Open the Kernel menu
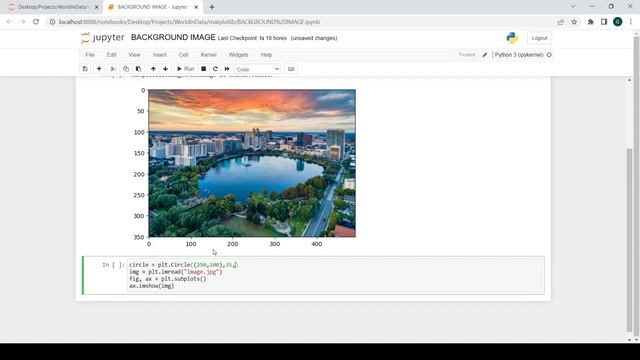 click(208, 55)
